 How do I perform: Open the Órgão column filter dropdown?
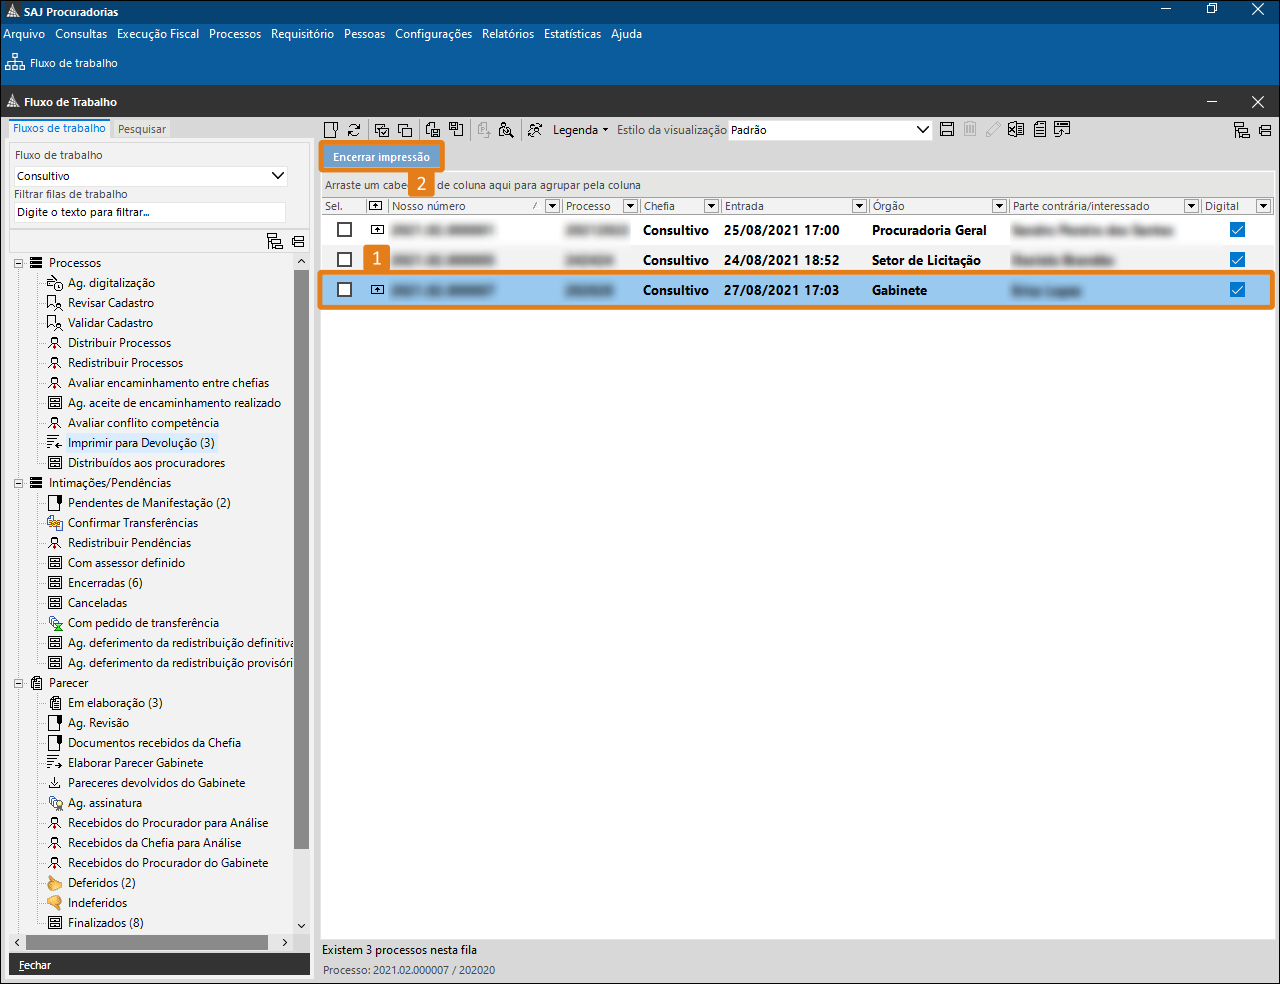tap(998, 206)
